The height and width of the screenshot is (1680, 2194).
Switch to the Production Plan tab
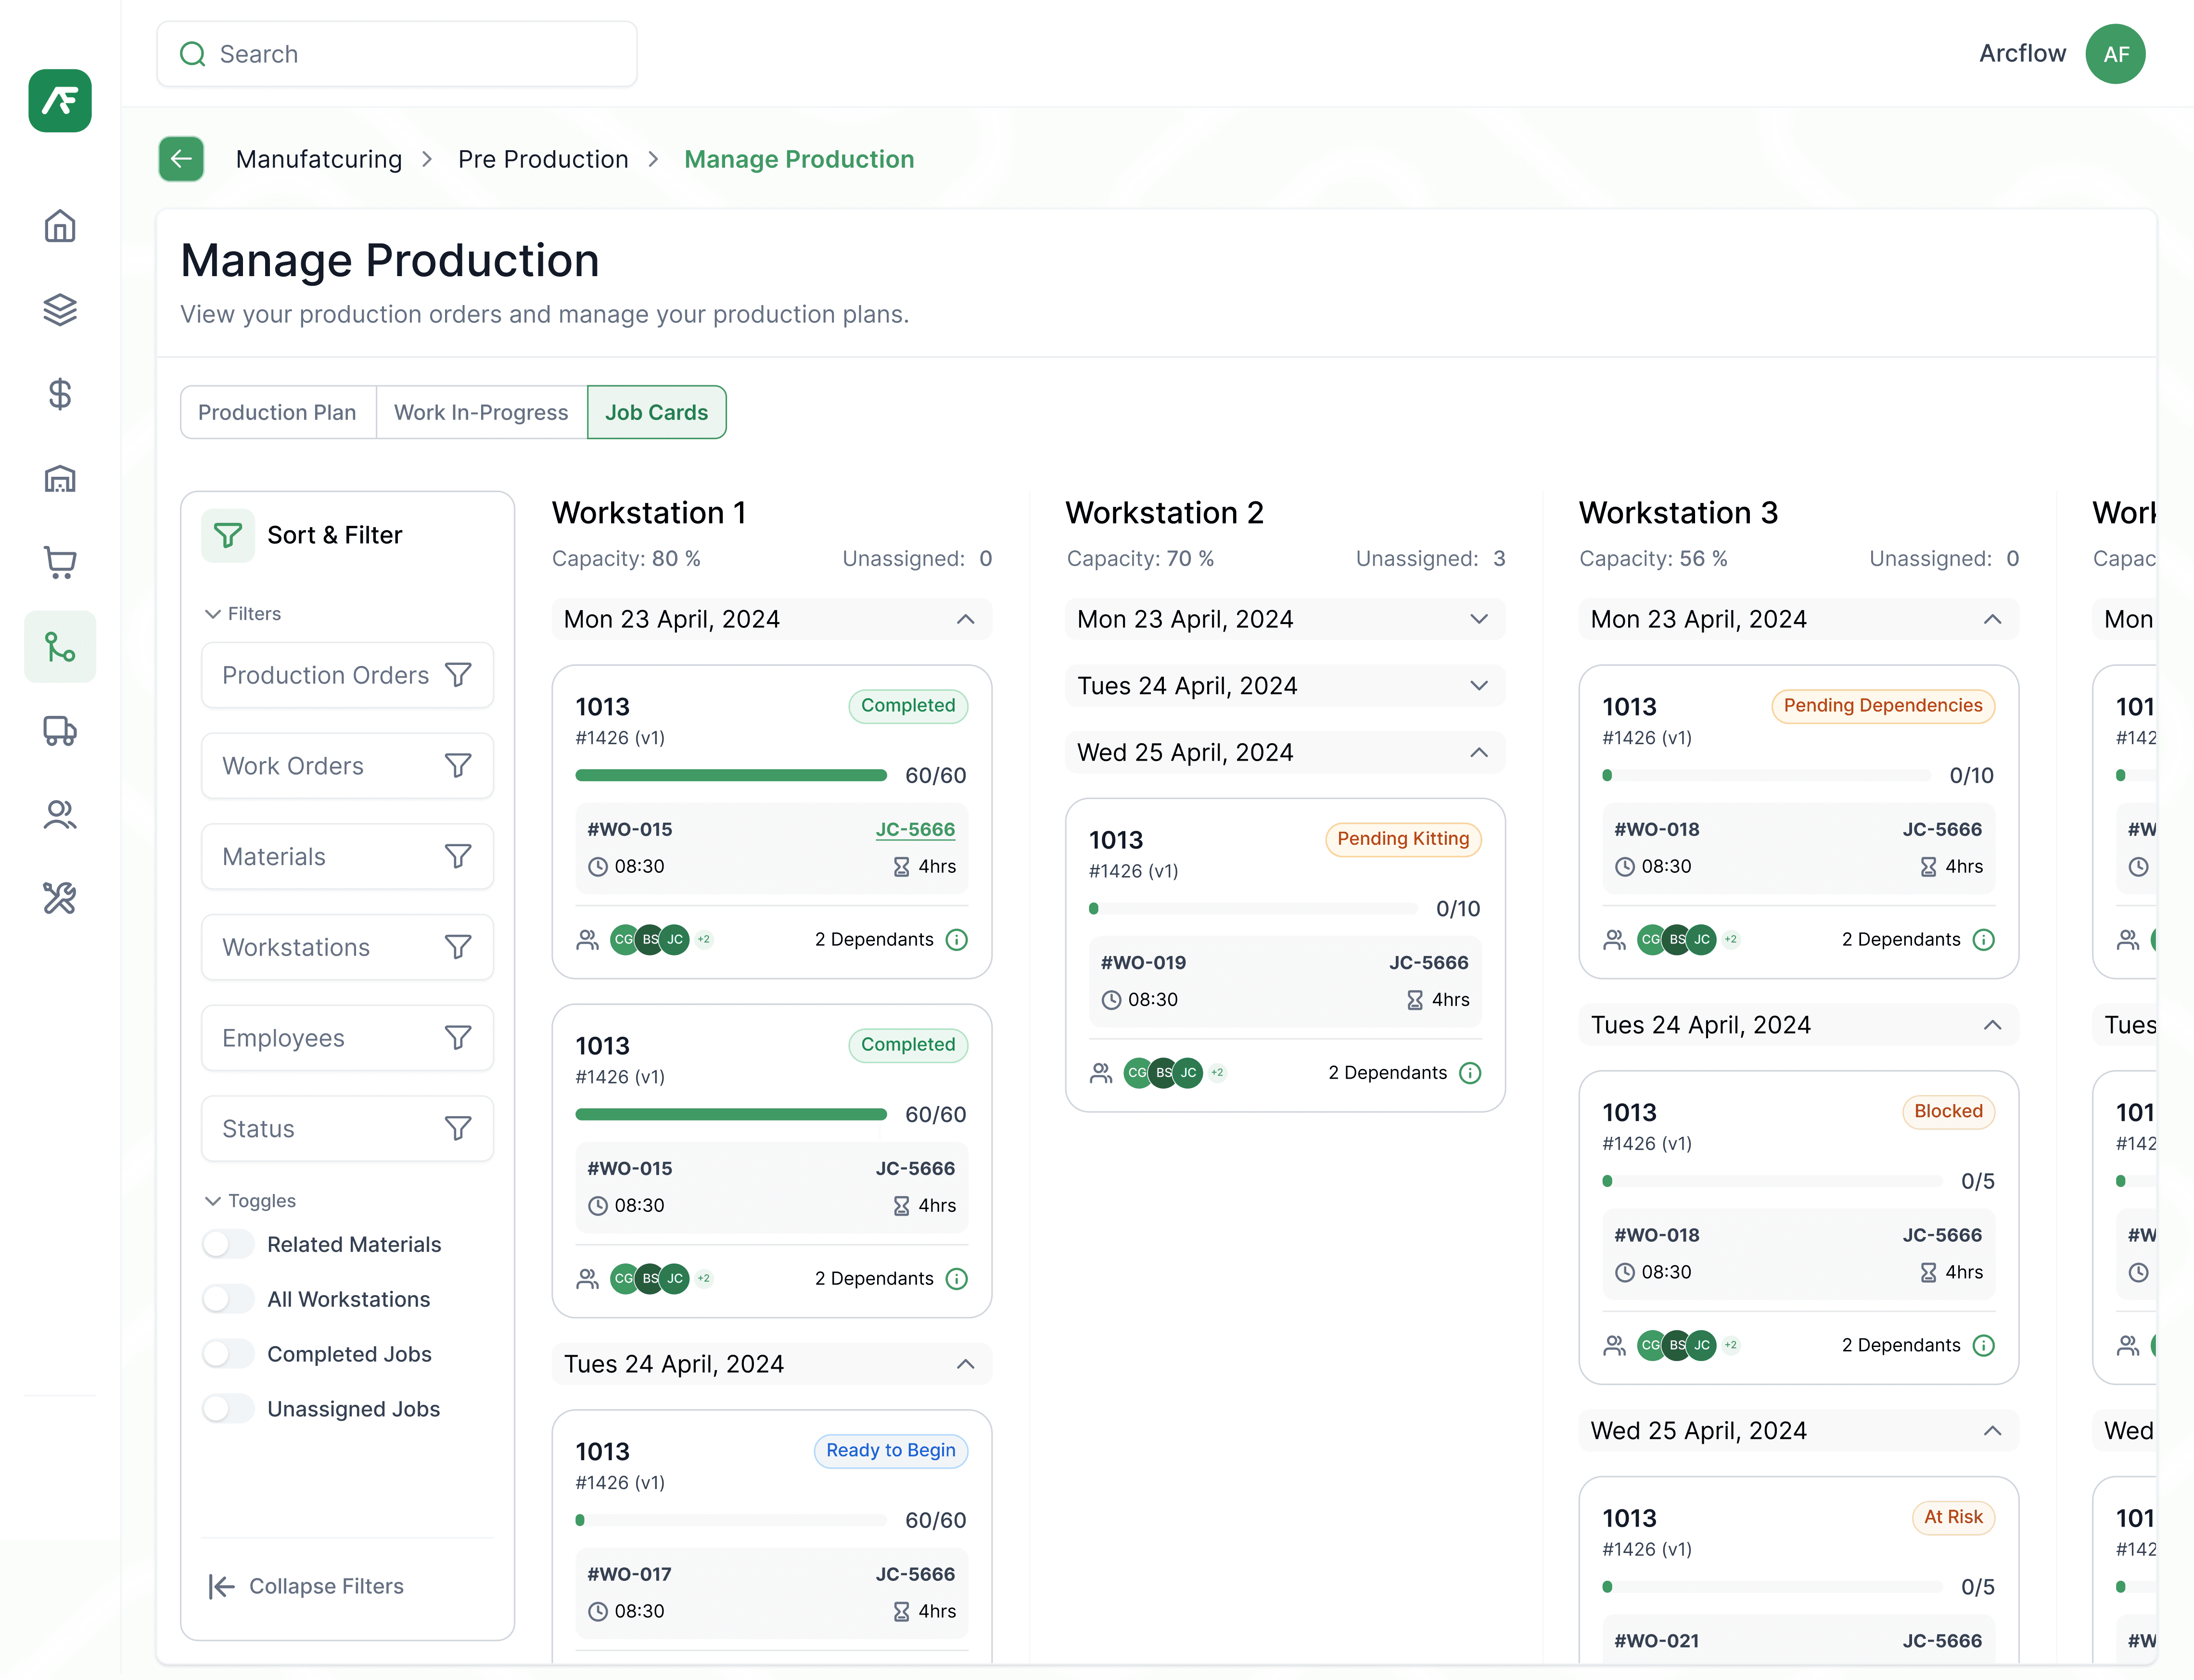[277, 412]
